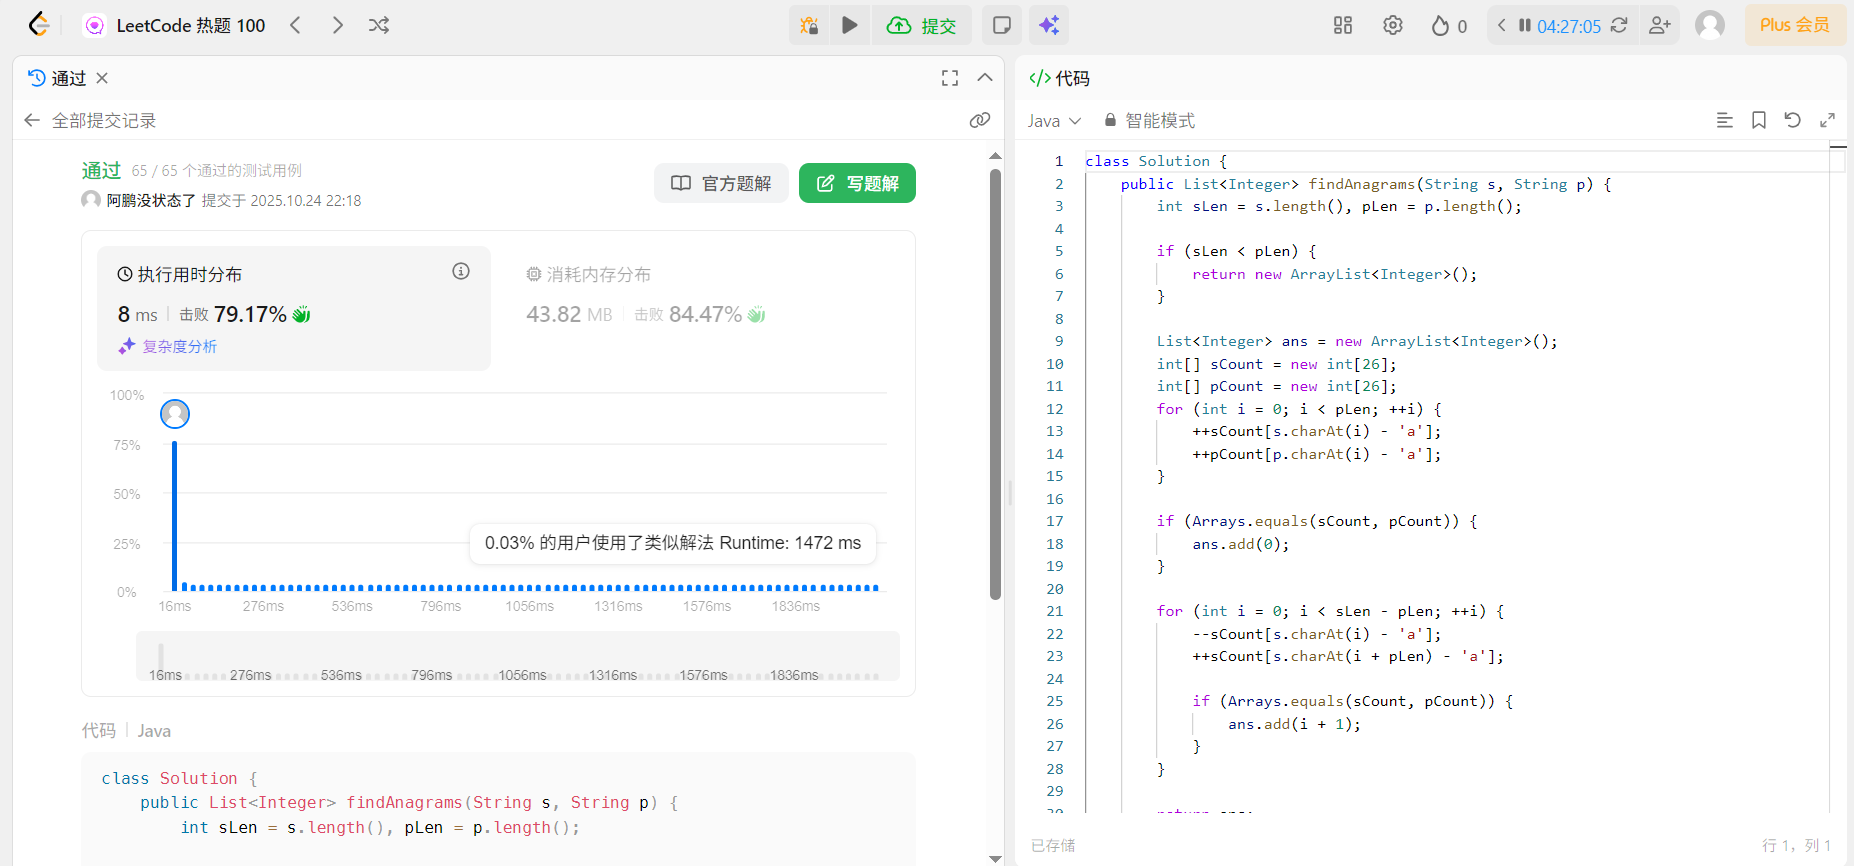1854x866 pixels.
Task: Click the 65 / 65 个通过的测试用例 text
Action: coord(216,171)
